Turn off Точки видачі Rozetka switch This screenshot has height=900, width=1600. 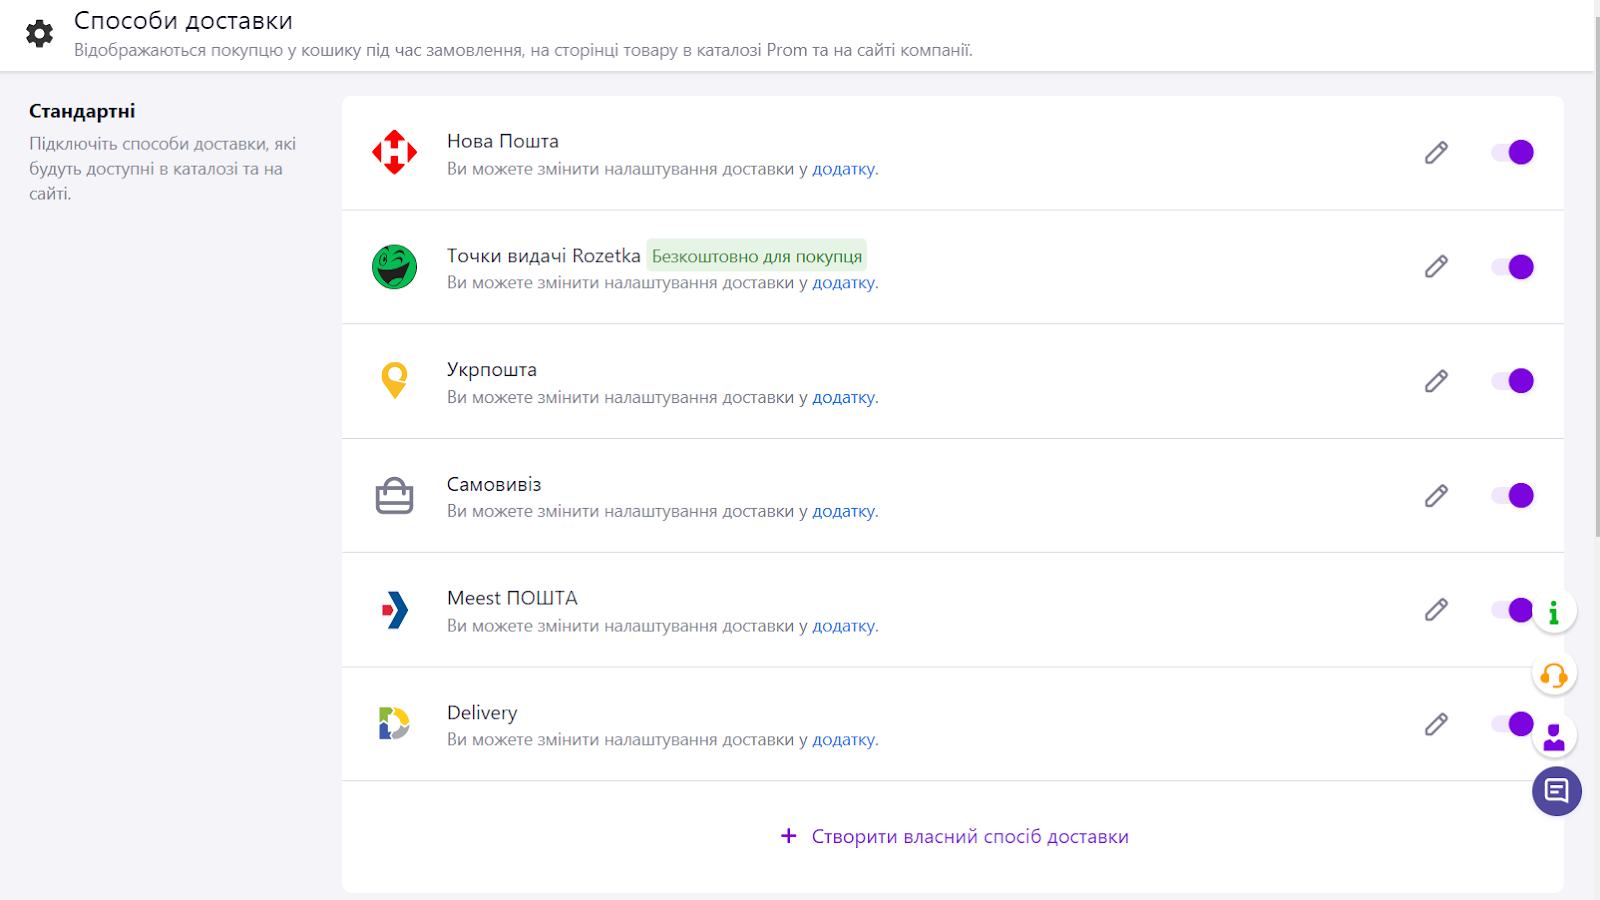(1512, 267)
